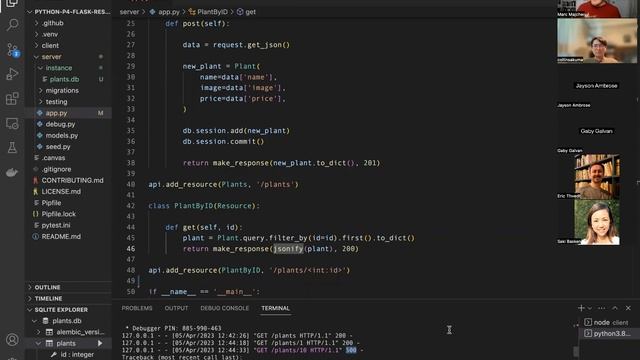Open Remote Explorer icon in activity bar

12,123
